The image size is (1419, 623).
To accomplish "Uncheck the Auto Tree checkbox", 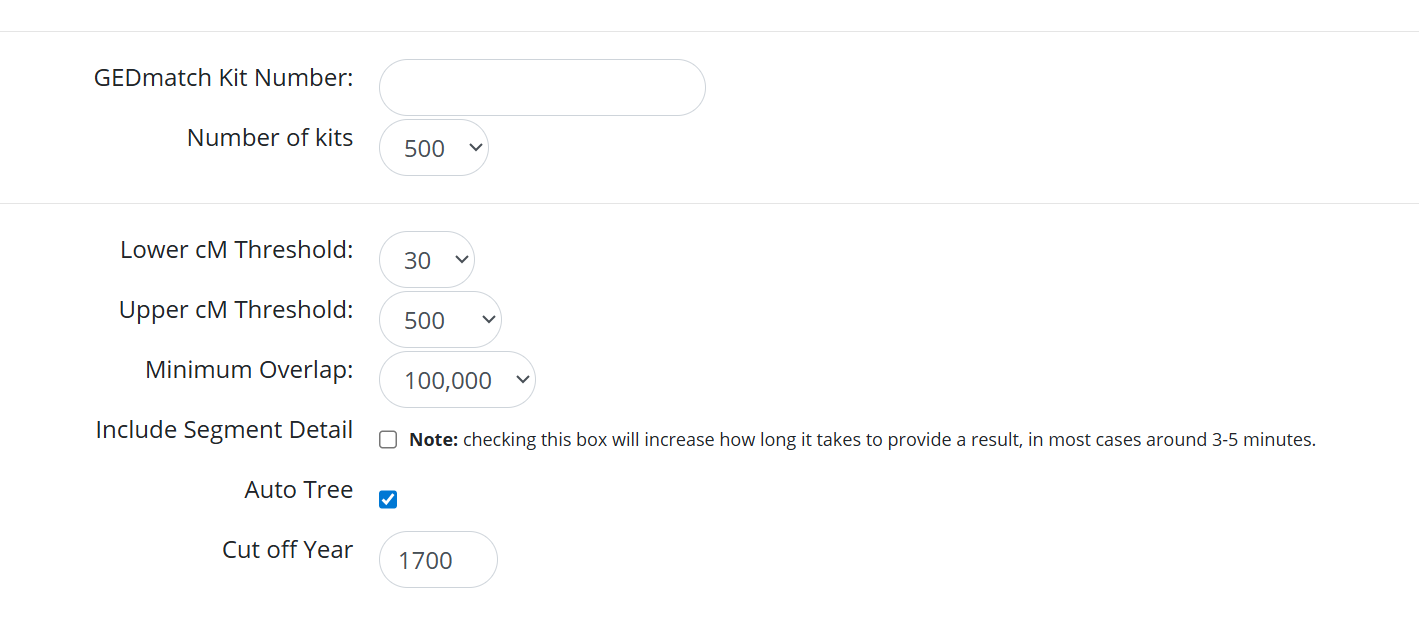I will click(x=388, y=499).
